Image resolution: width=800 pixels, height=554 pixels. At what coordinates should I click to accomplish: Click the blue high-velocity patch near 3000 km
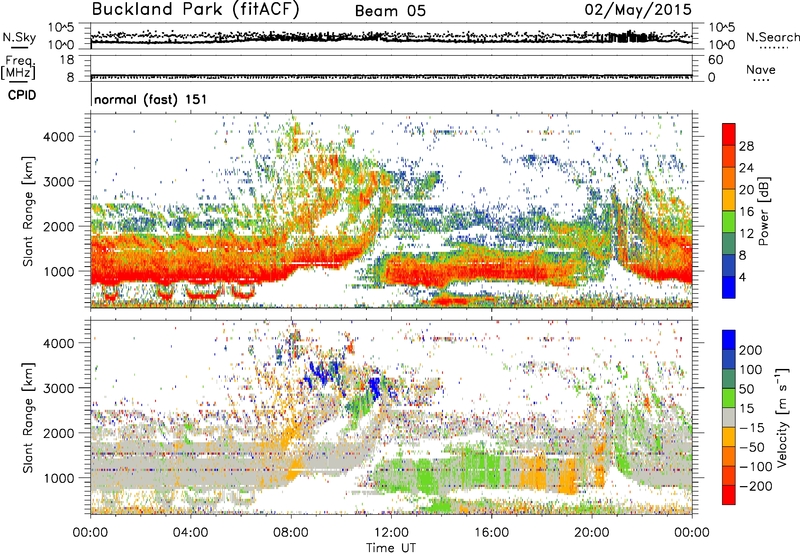pos(374,388)
